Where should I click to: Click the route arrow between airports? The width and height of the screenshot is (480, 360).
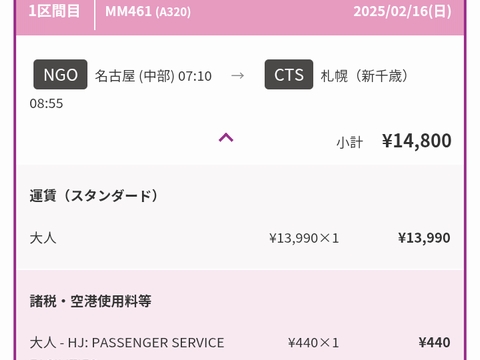(237, 76)
